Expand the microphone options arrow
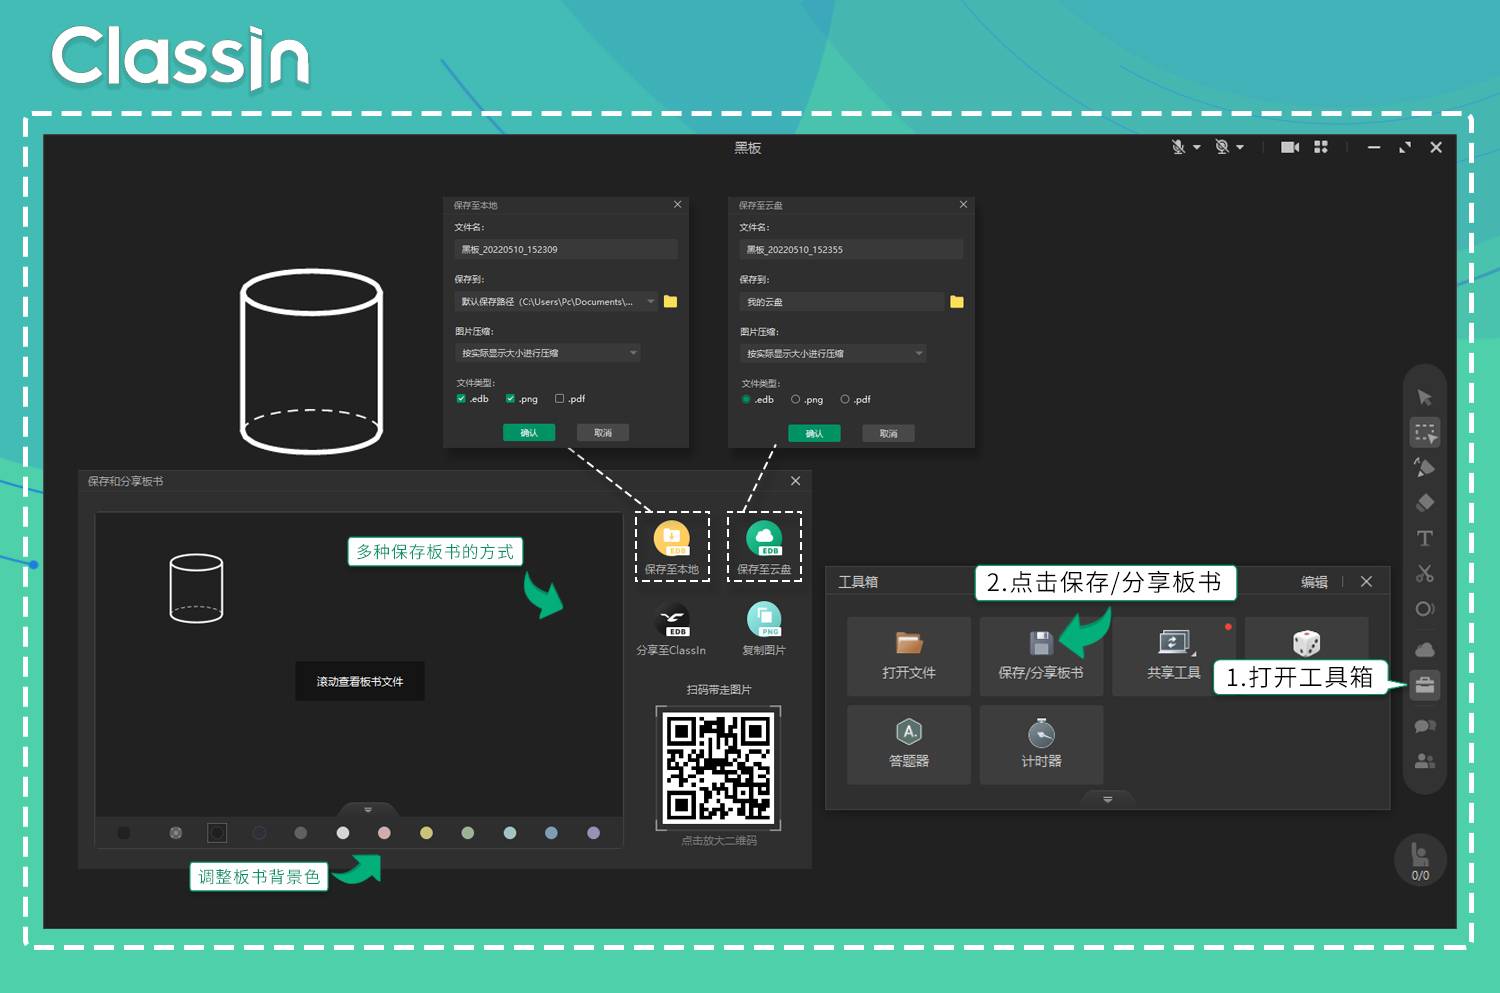 (x=1196, y=147)
